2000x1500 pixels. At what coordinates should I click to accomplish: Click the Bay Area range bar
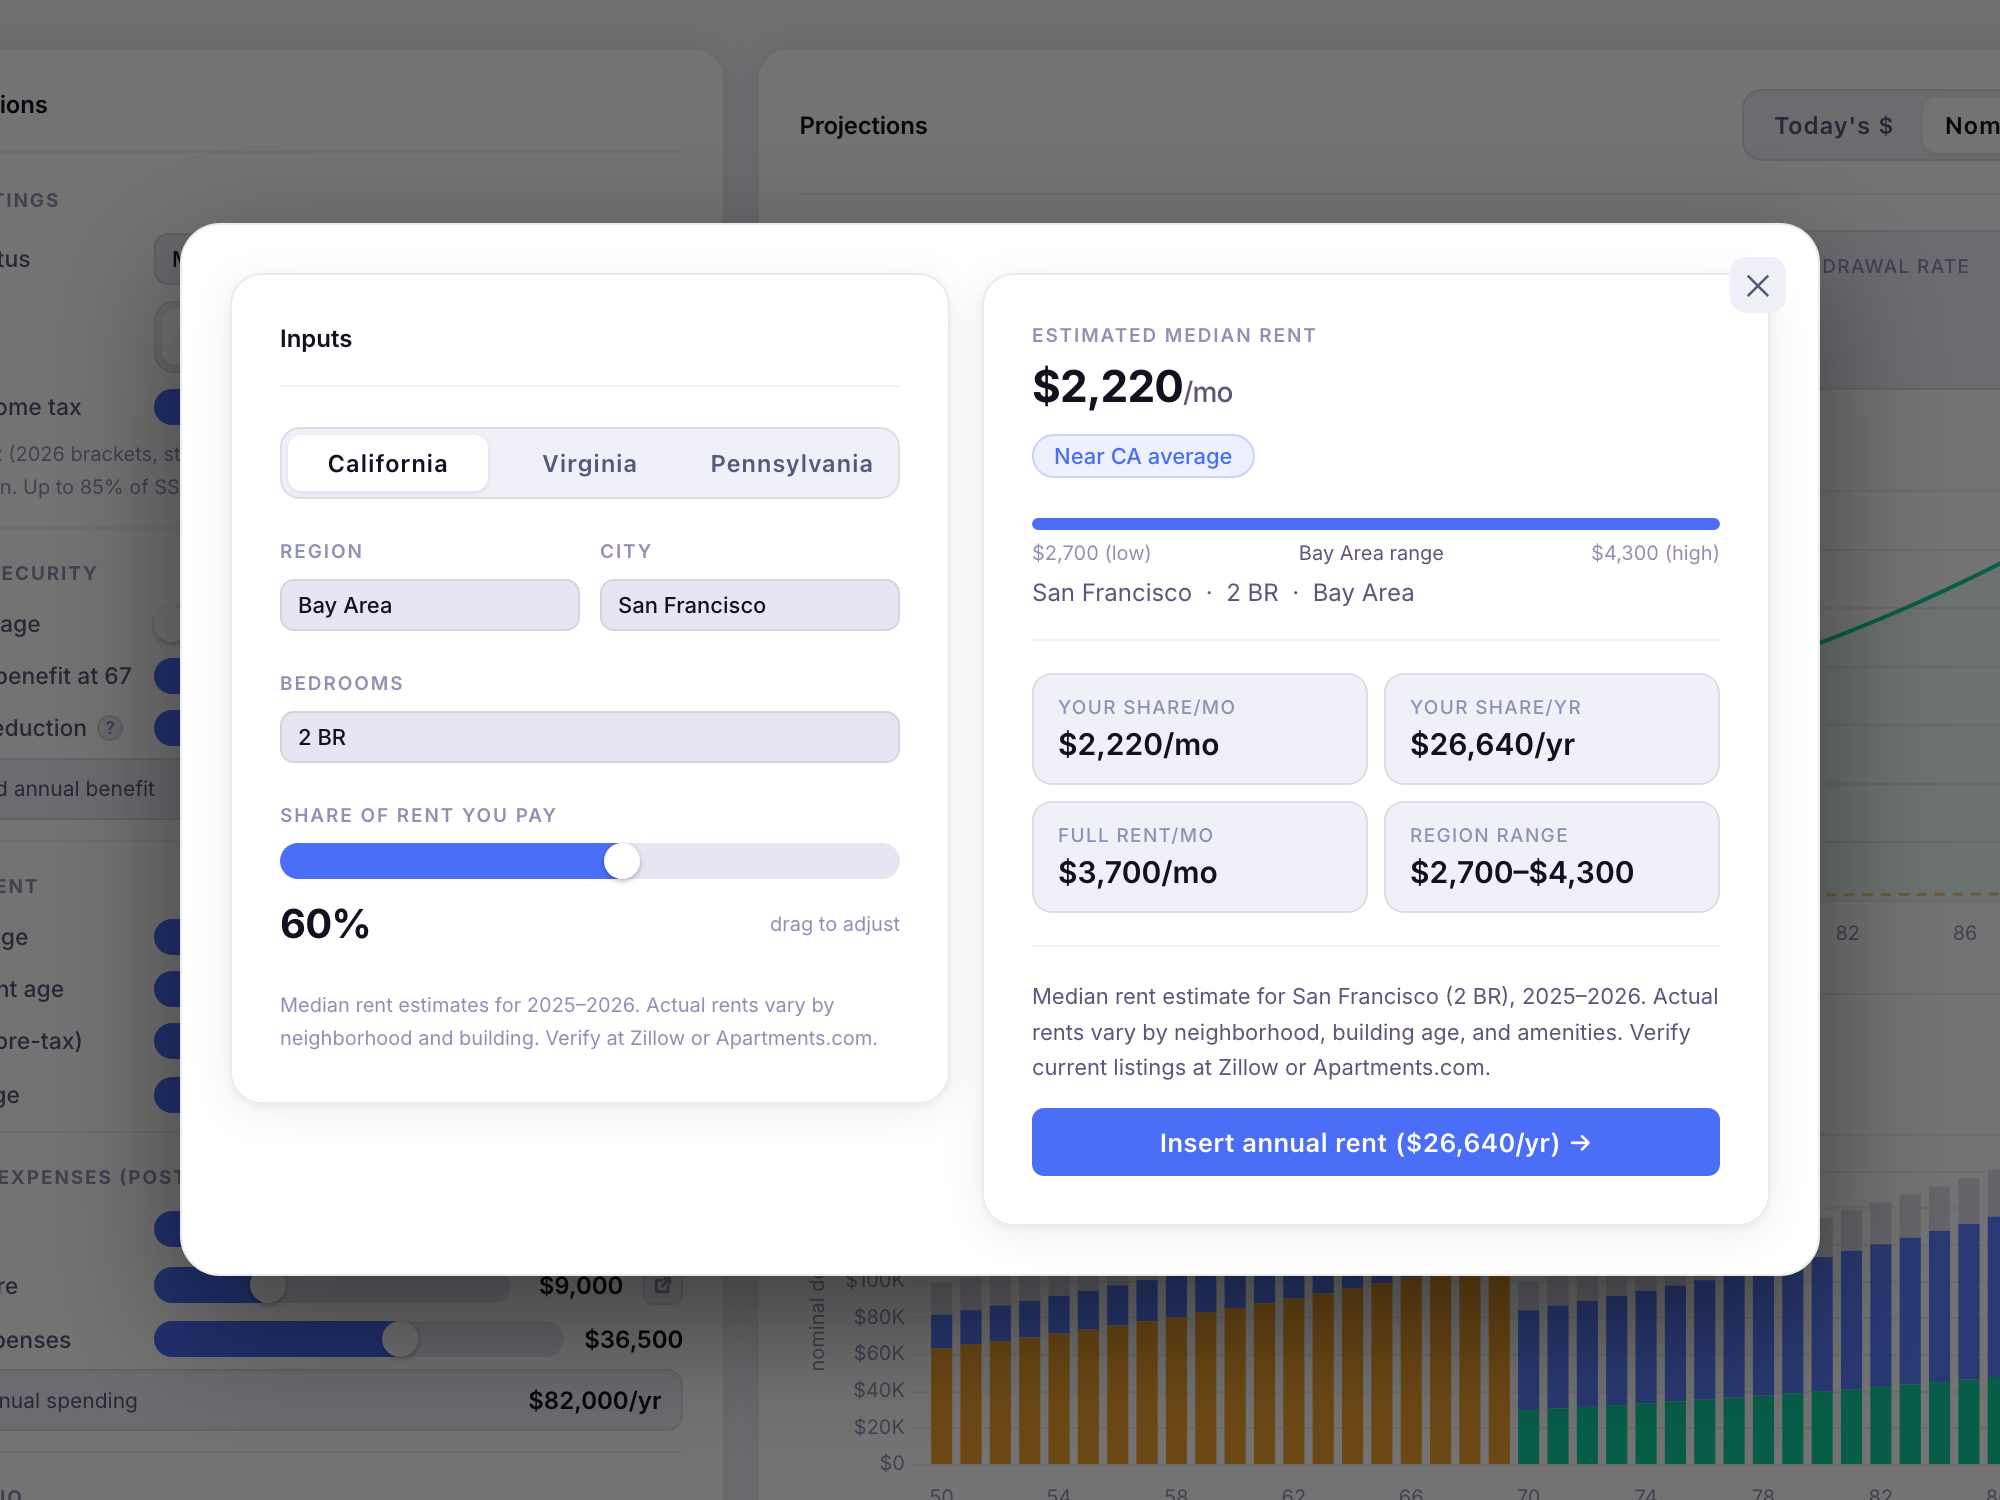pos(1375,524)
